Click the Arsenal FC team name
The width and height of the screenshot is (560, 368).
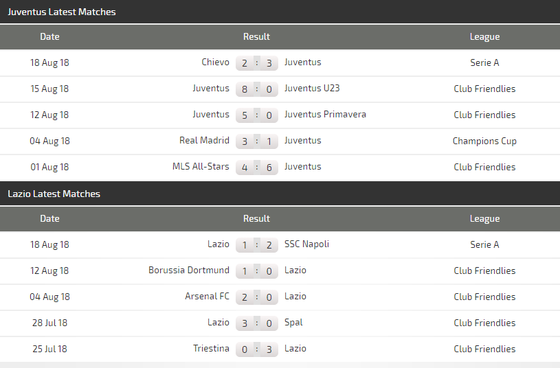pyautogui.click(x=207, y=296)
